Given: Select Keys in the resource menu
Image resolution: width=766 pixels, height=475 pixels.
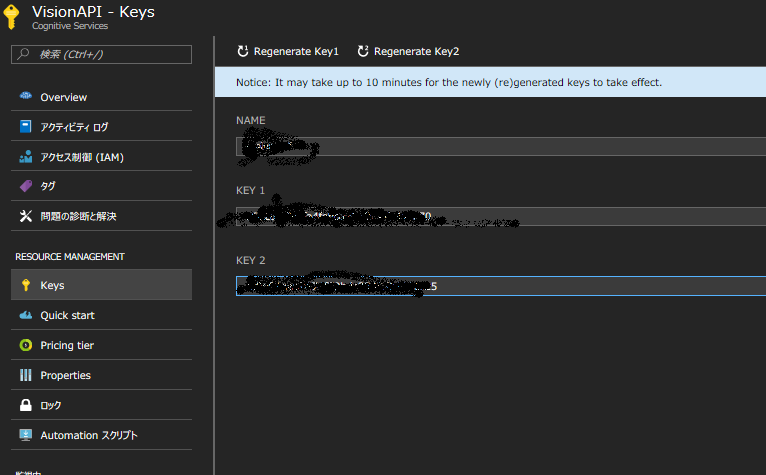Looking at the screenshot, I should (x=101, y=284).
